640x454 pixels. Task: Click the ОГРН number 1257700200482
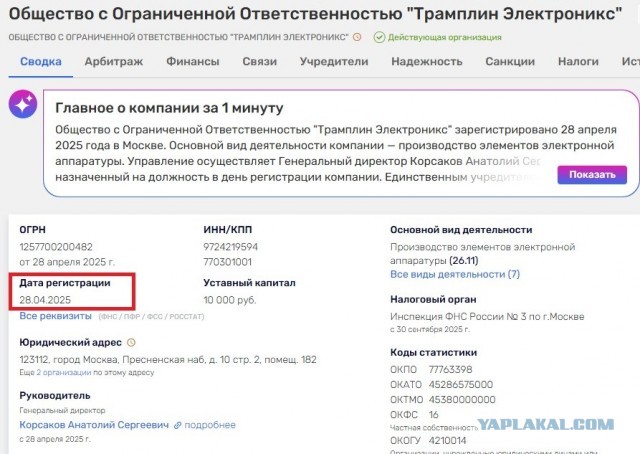click(x=56, y=247)
